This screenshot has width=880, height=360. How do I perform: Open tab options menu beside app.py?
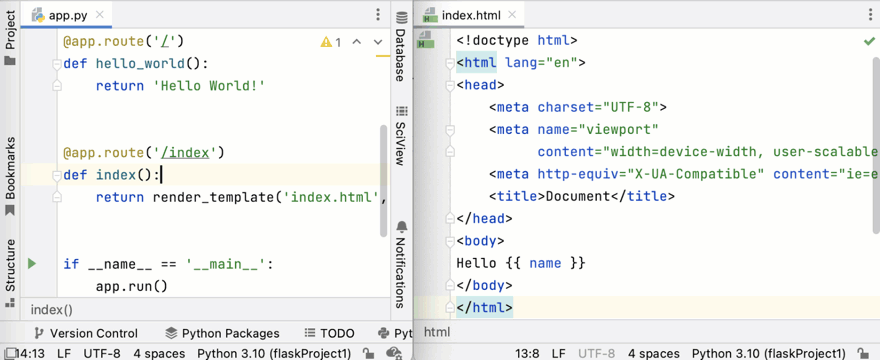378,15
